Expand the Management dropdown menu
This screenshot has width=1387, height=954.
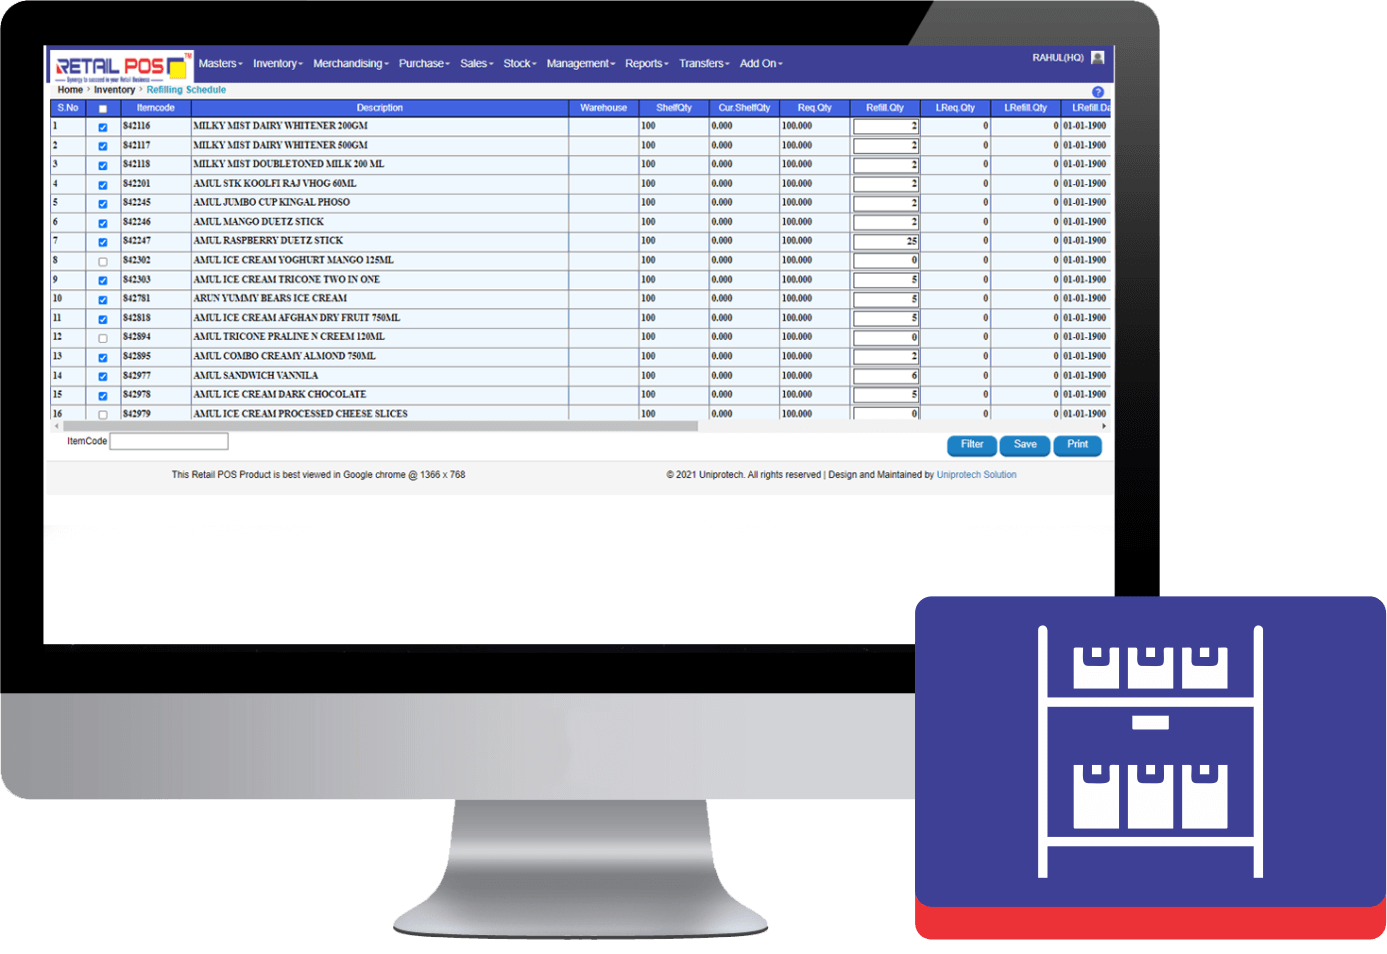coord(581,64)
